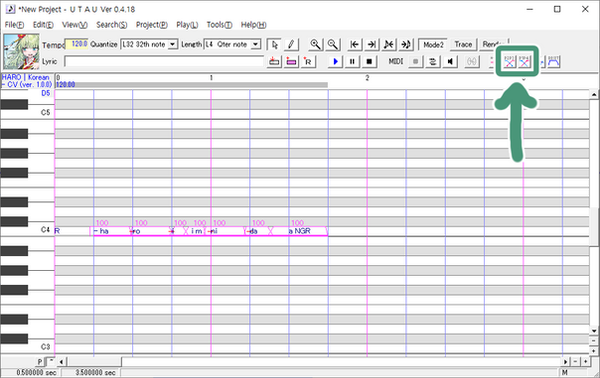Toggle the Trace button
Image resolution: width=600 pixels, height=378 pixels.
click(463, 45)
